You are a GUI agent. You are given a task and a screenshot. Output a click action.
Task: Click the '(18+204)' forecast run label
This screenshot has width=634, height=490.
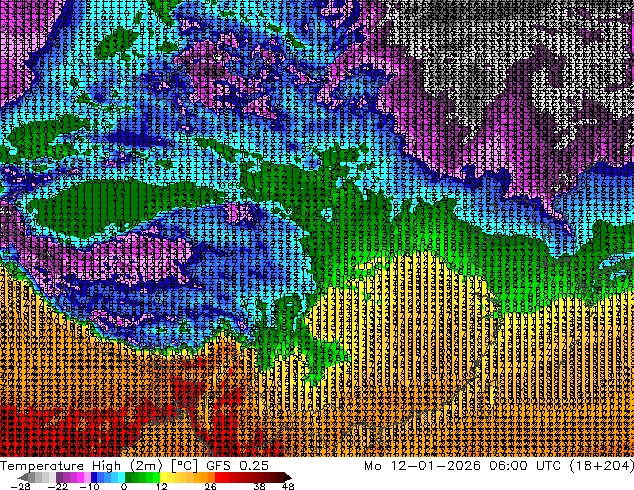[601, 466]
